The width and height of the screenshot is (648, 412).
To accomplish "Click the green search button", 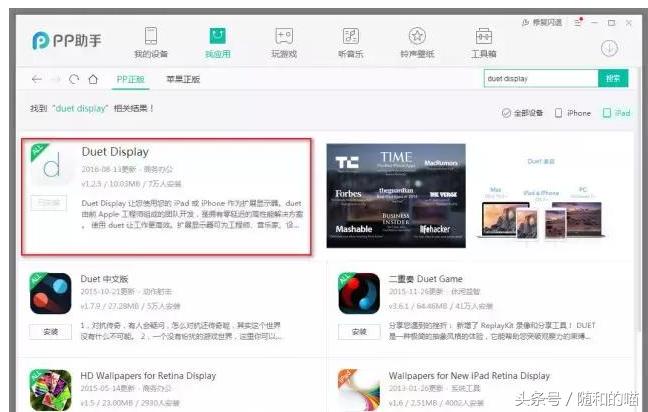I will (x=613, y=79).
